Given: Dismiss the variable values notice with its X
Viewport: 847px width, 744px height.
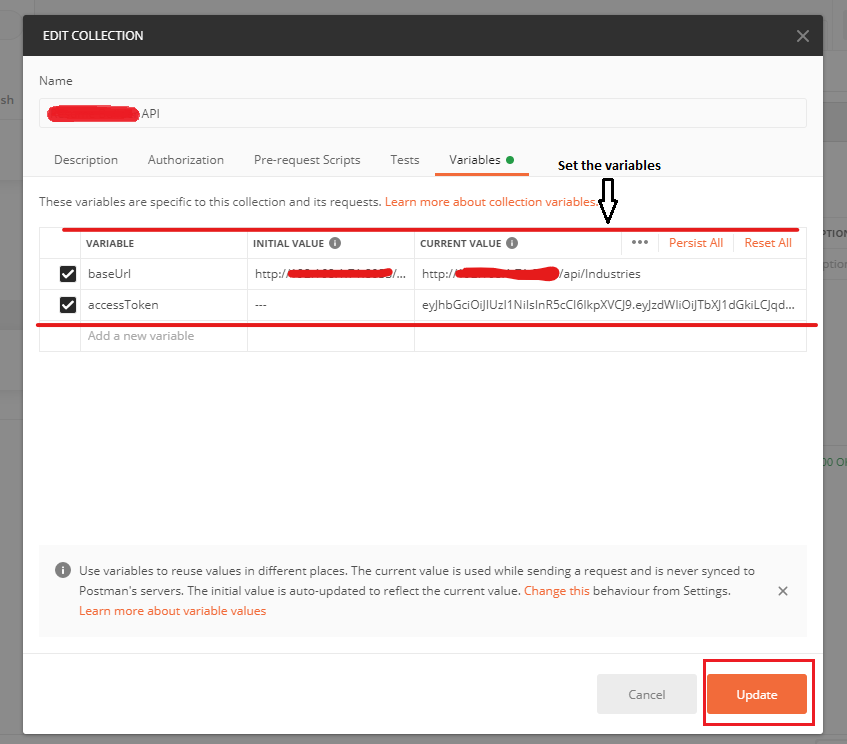Looking at the screenshot, I should (783, 591).
